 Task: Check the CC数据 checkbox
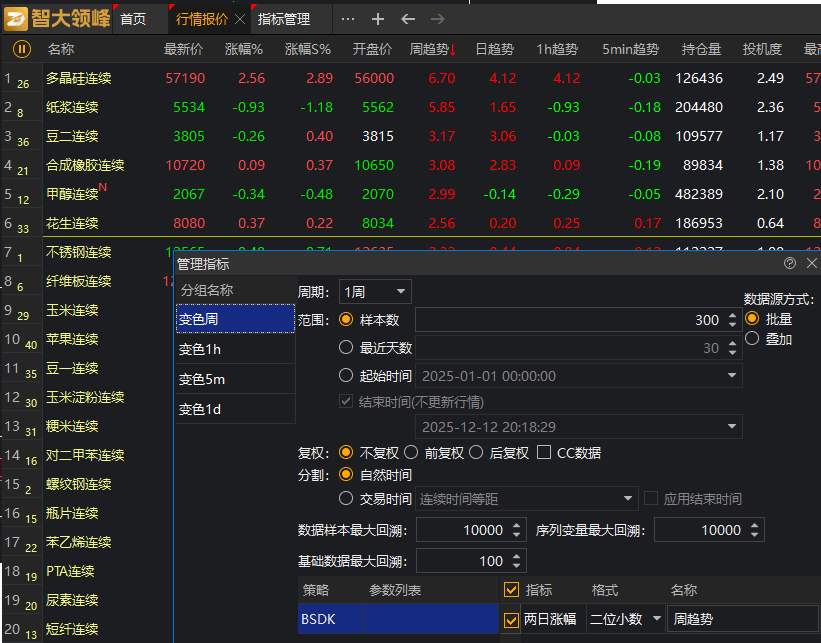point(544,452)
